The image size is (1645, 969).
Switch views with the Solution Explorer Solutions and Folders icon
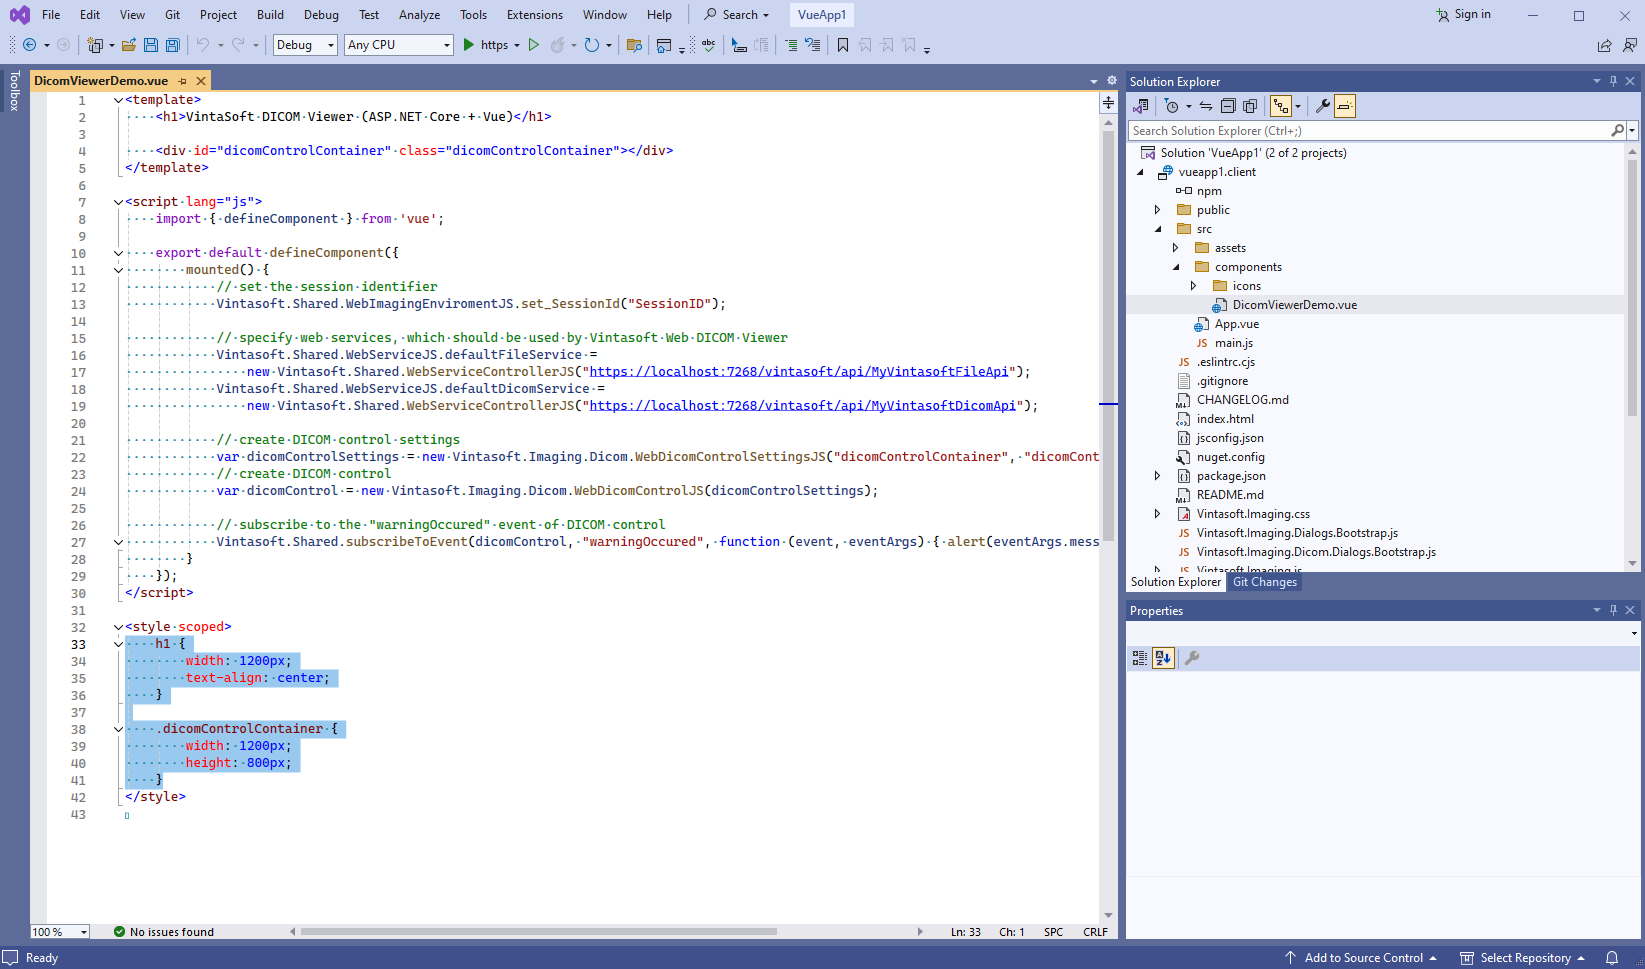pos(1140,106)
